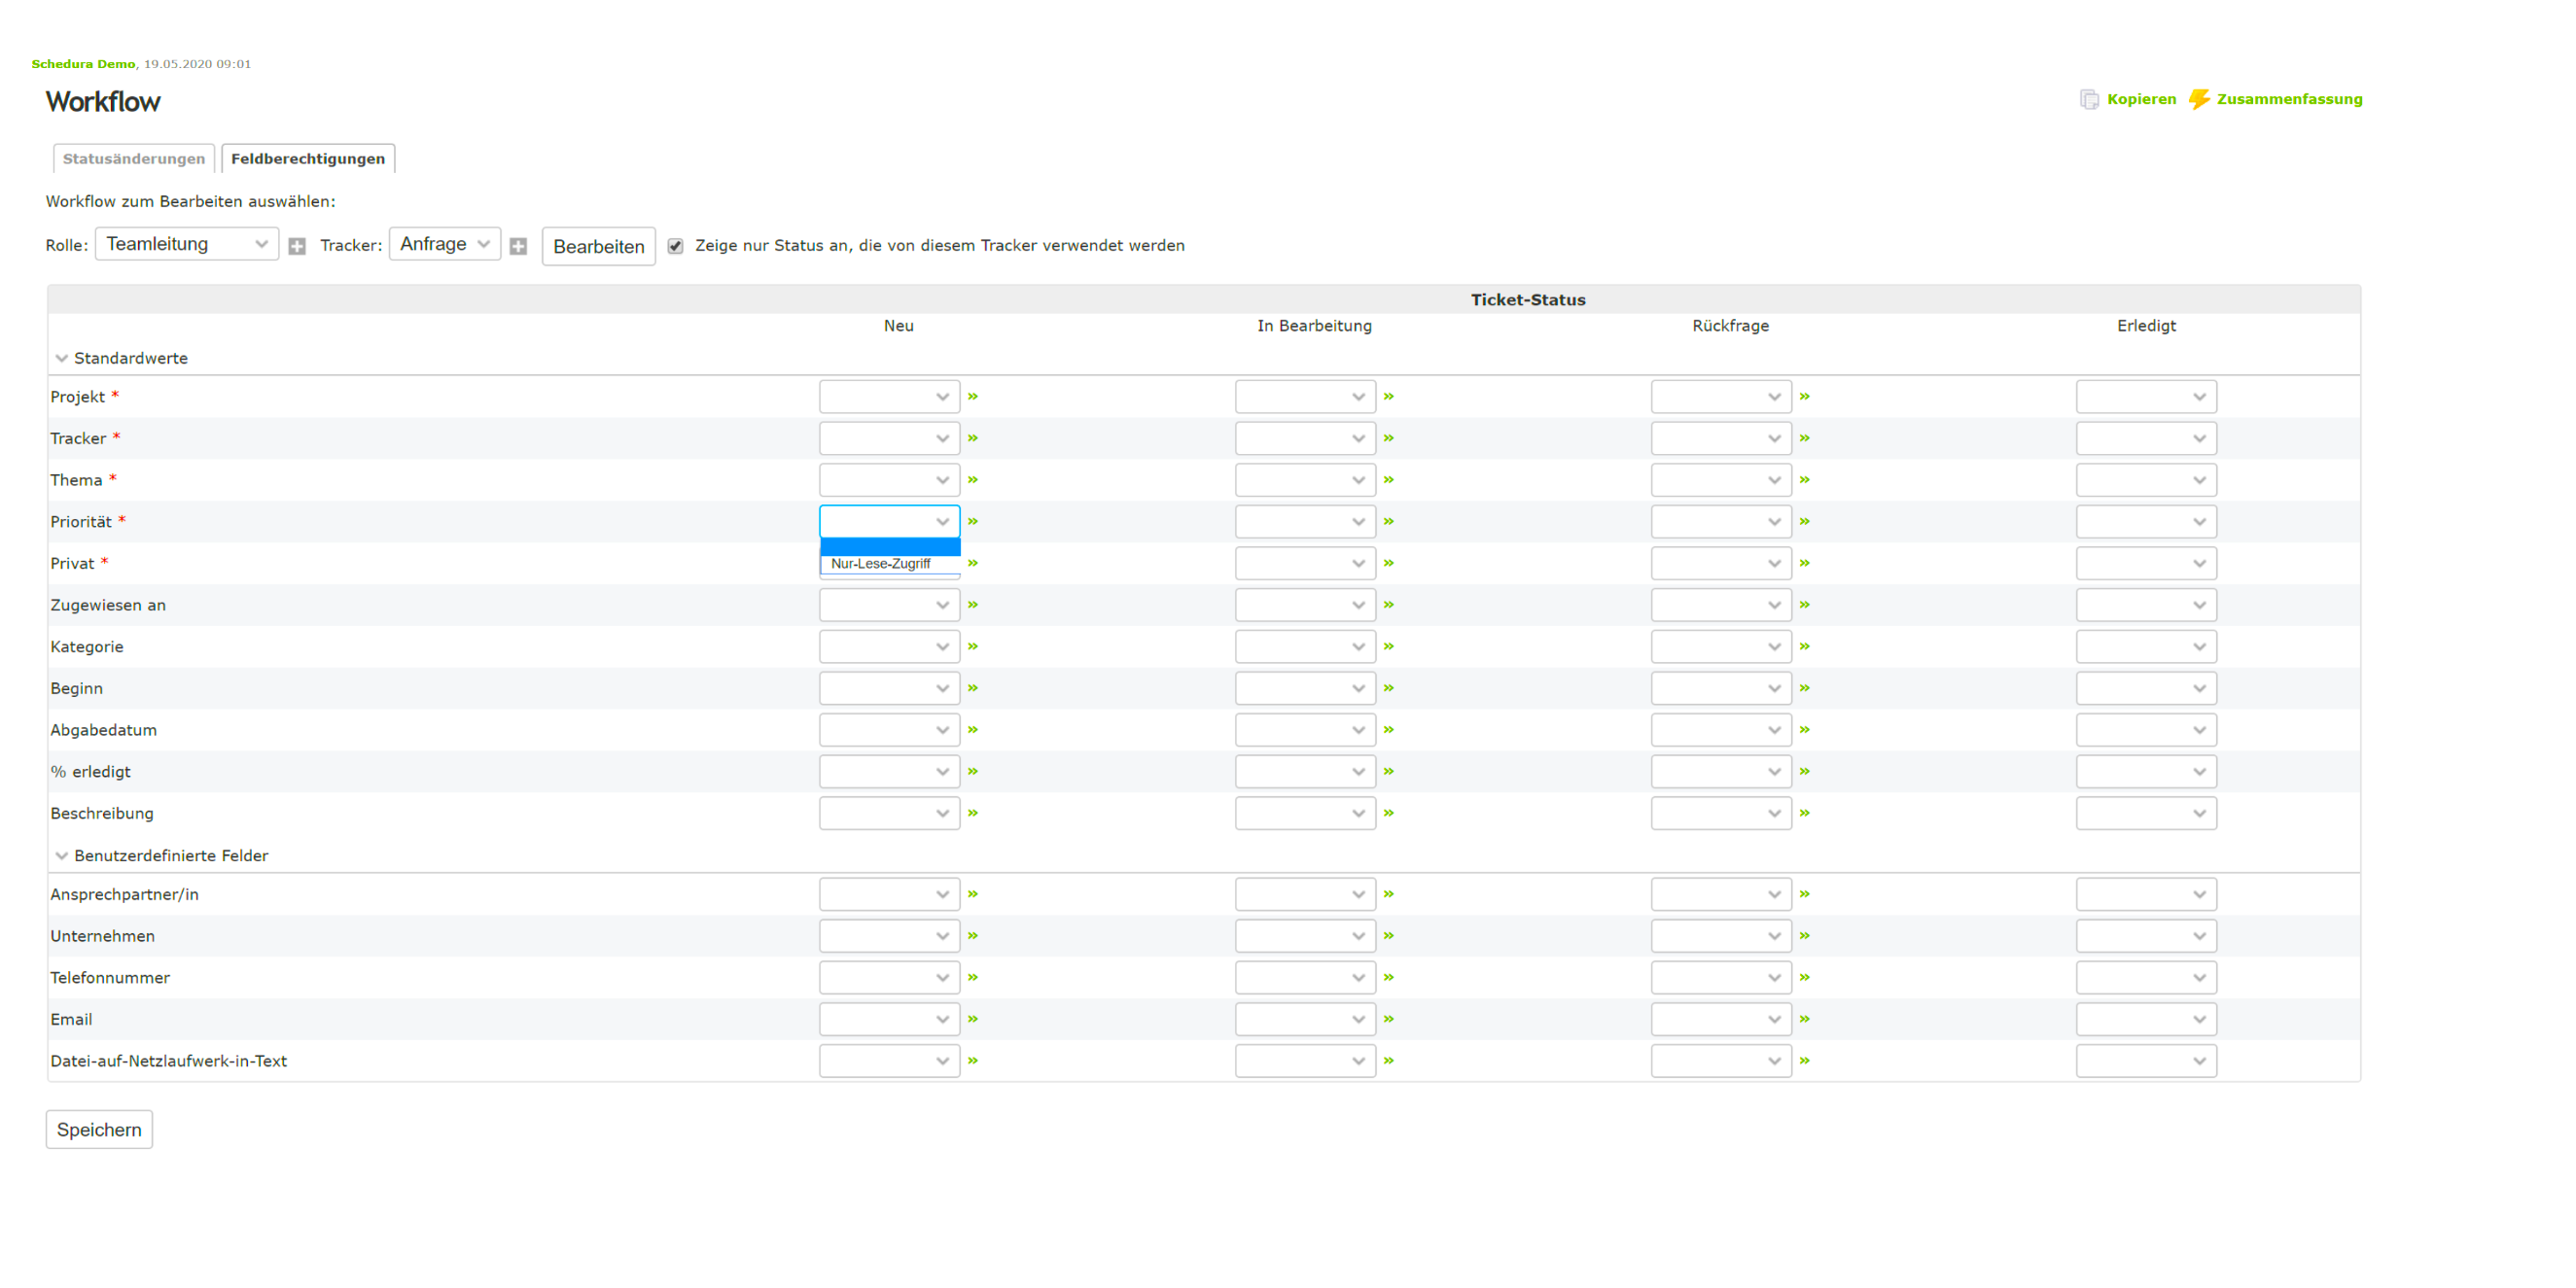Open the Tracker Anfrage dropdown

[444, 244]
